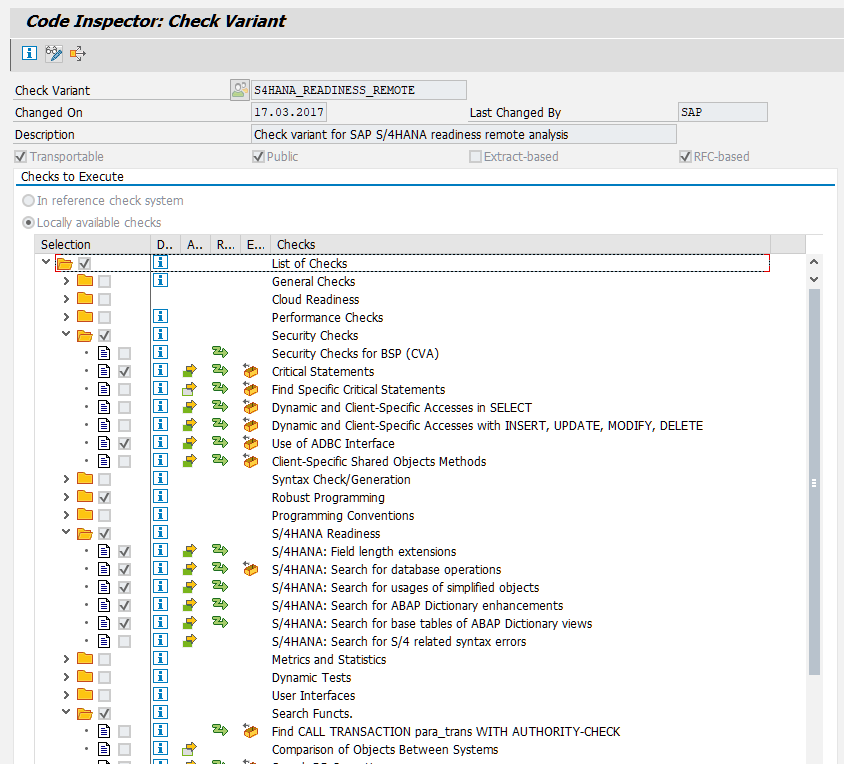Open the info icon for Performance Checks

tap(160, 317)
